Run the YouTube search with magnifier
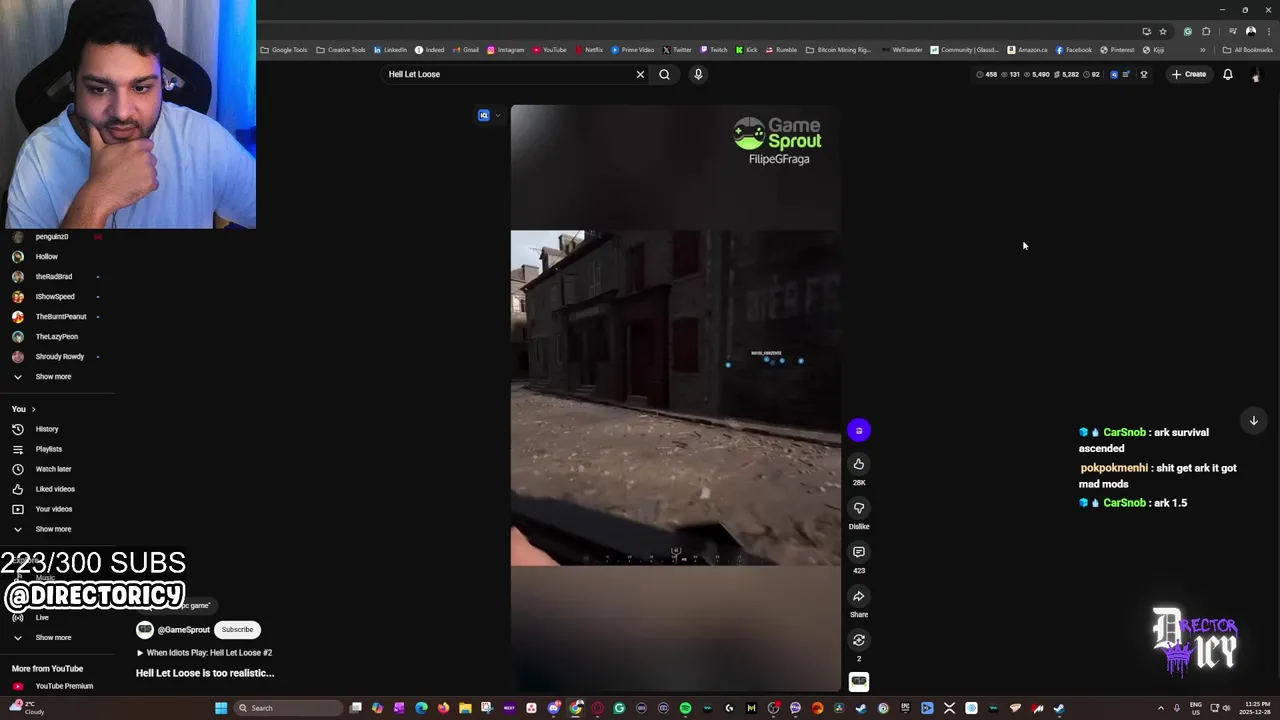Screen dimensions: 1280x720 (x=664, y=74)
